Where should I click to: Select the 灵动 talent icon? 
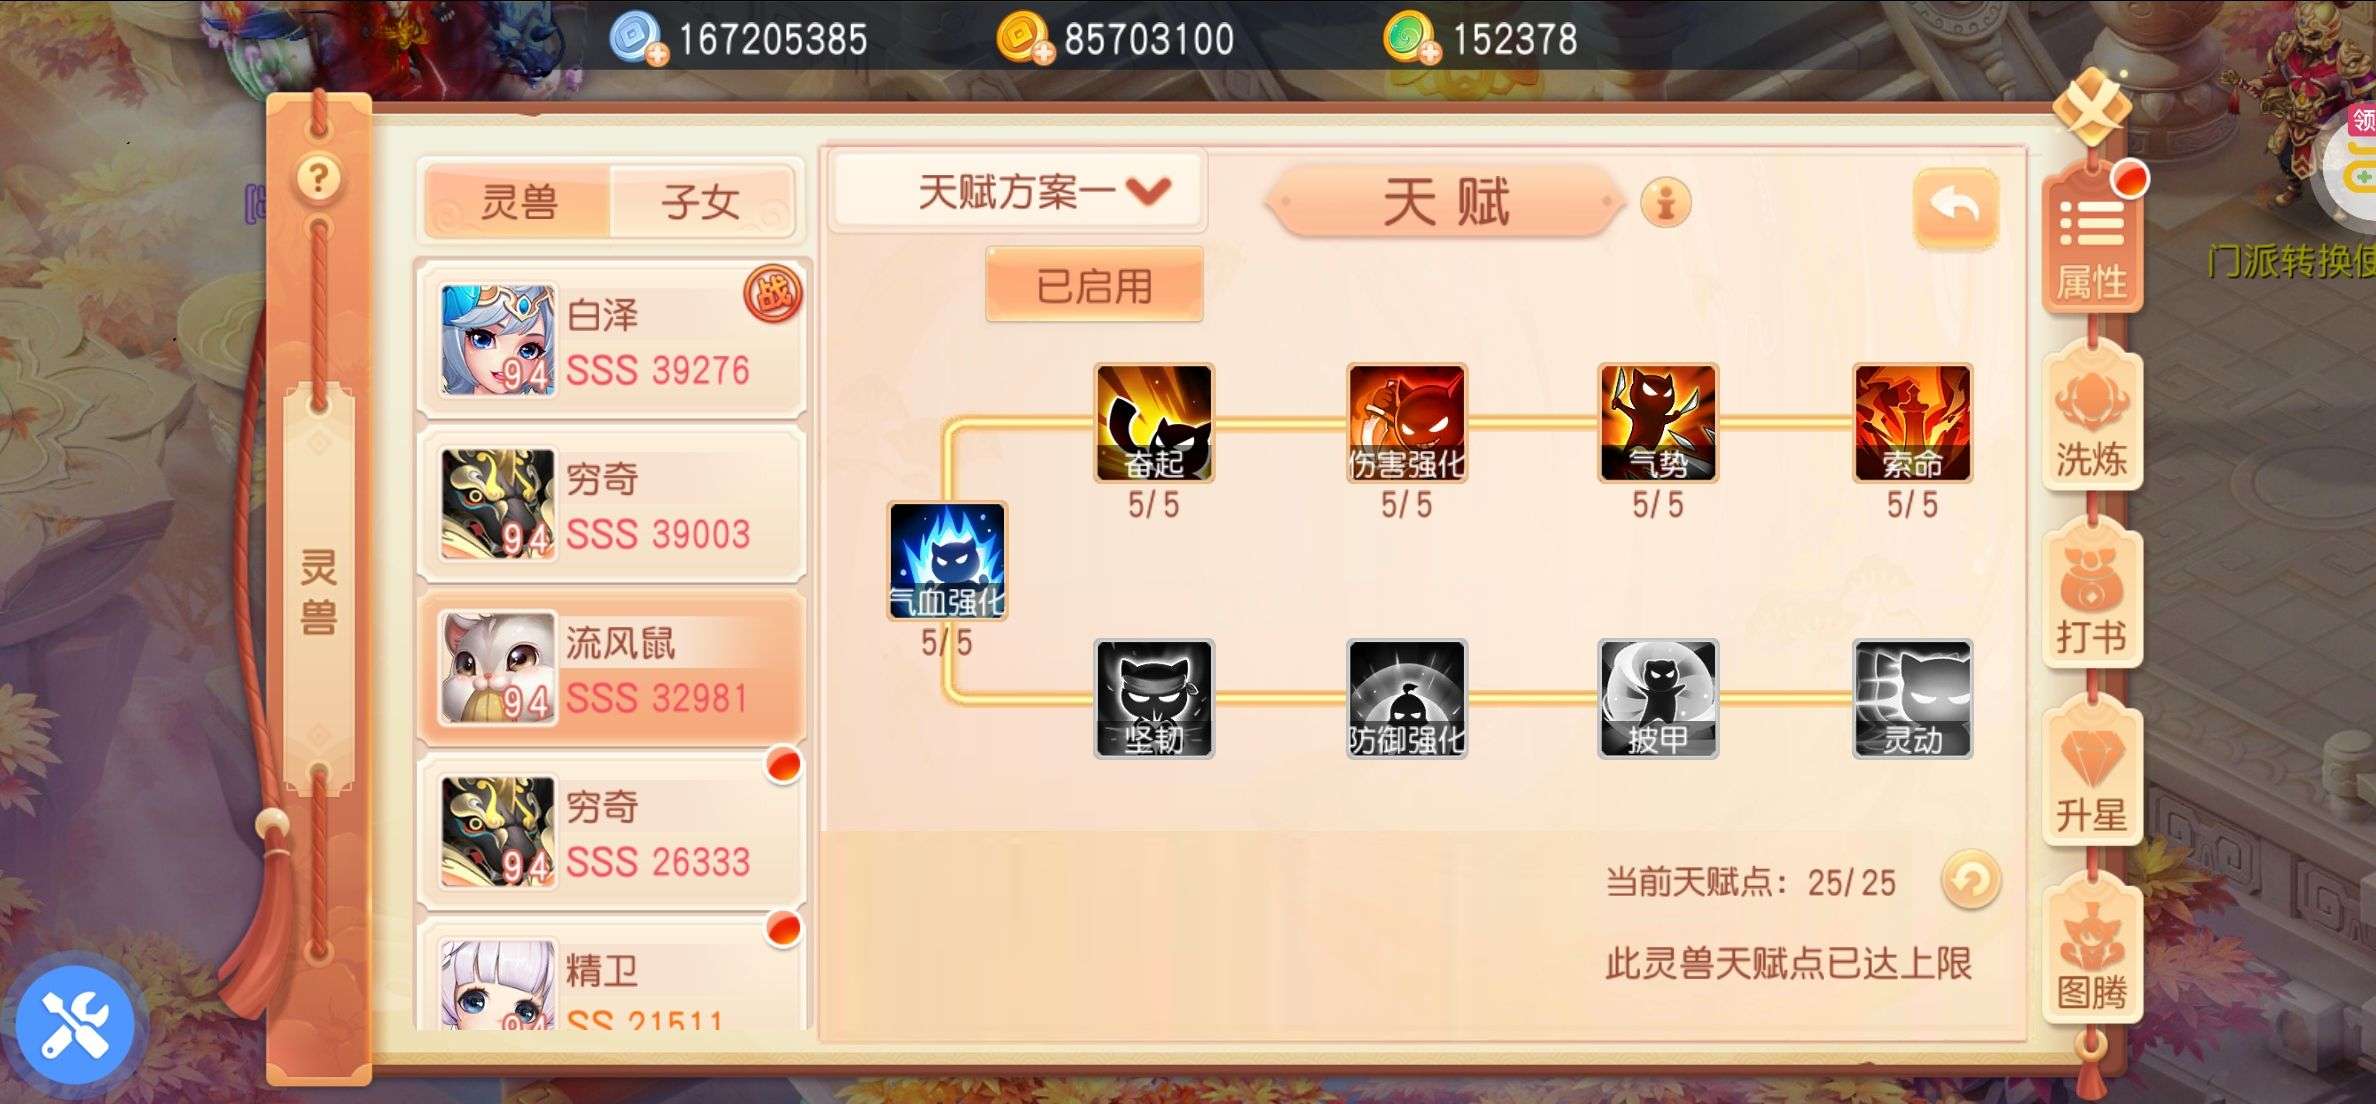coord(1912,699)
